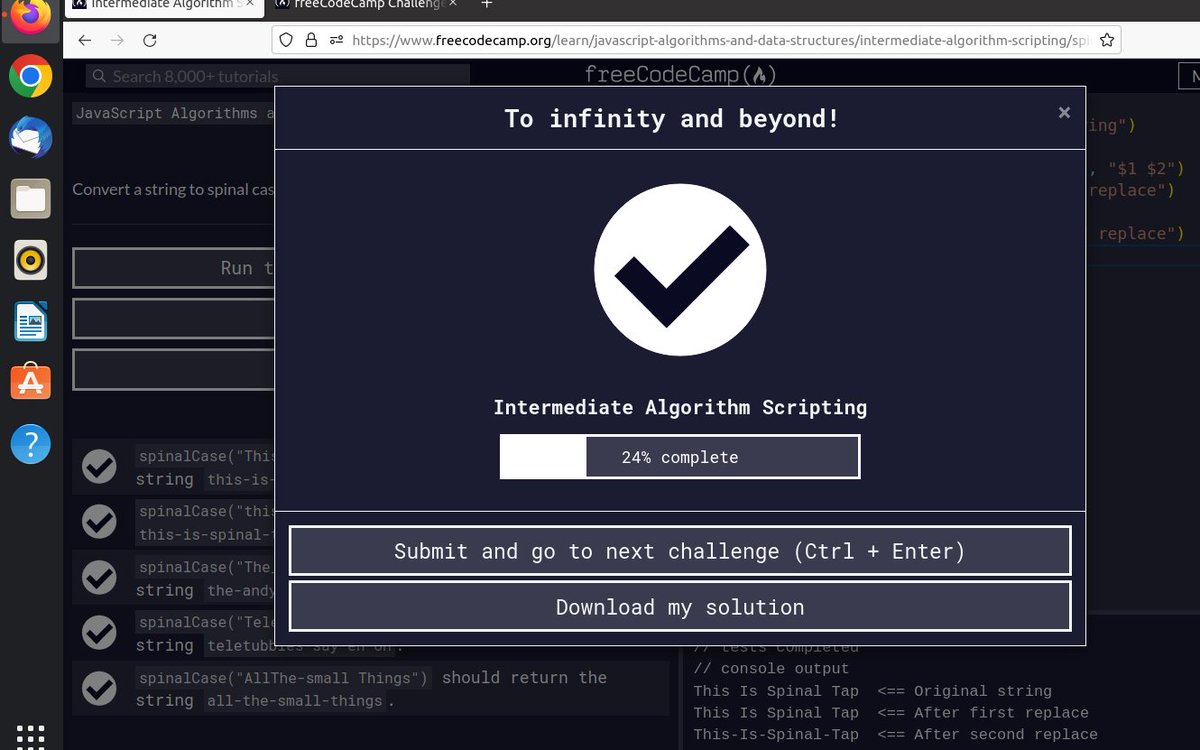Click the Search 8,000+ tutorials field

[x=277, y=76]
